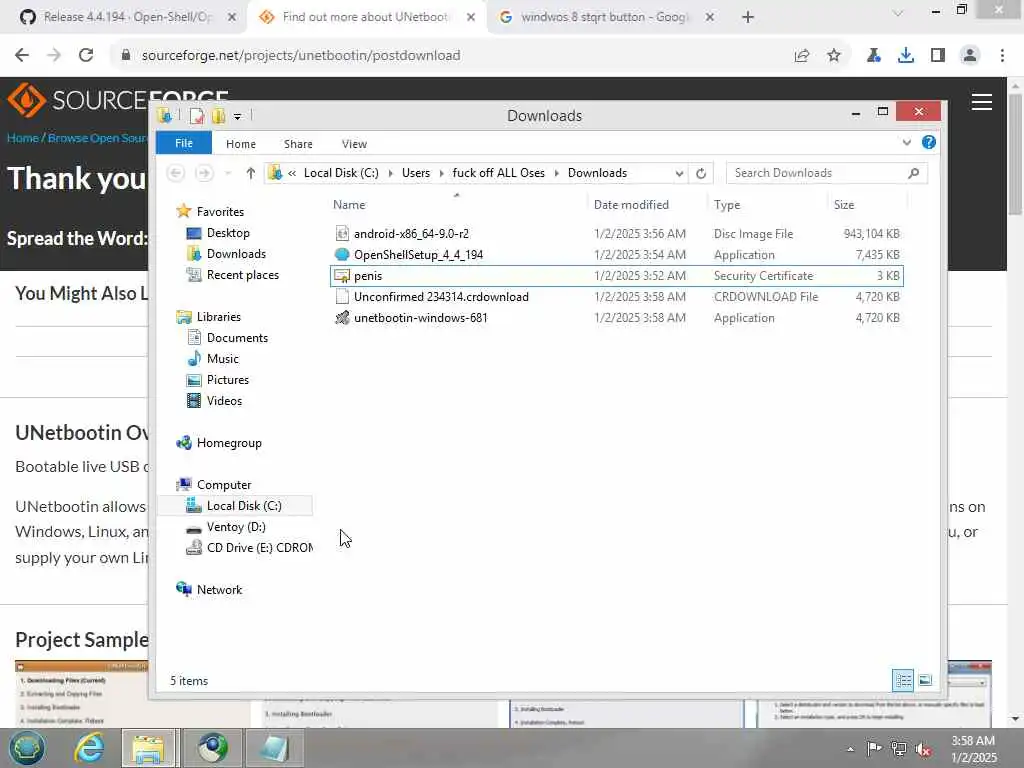Click File Explorer taskbar icon
The width and height of the screenshot is (1024, 768).
148,748
